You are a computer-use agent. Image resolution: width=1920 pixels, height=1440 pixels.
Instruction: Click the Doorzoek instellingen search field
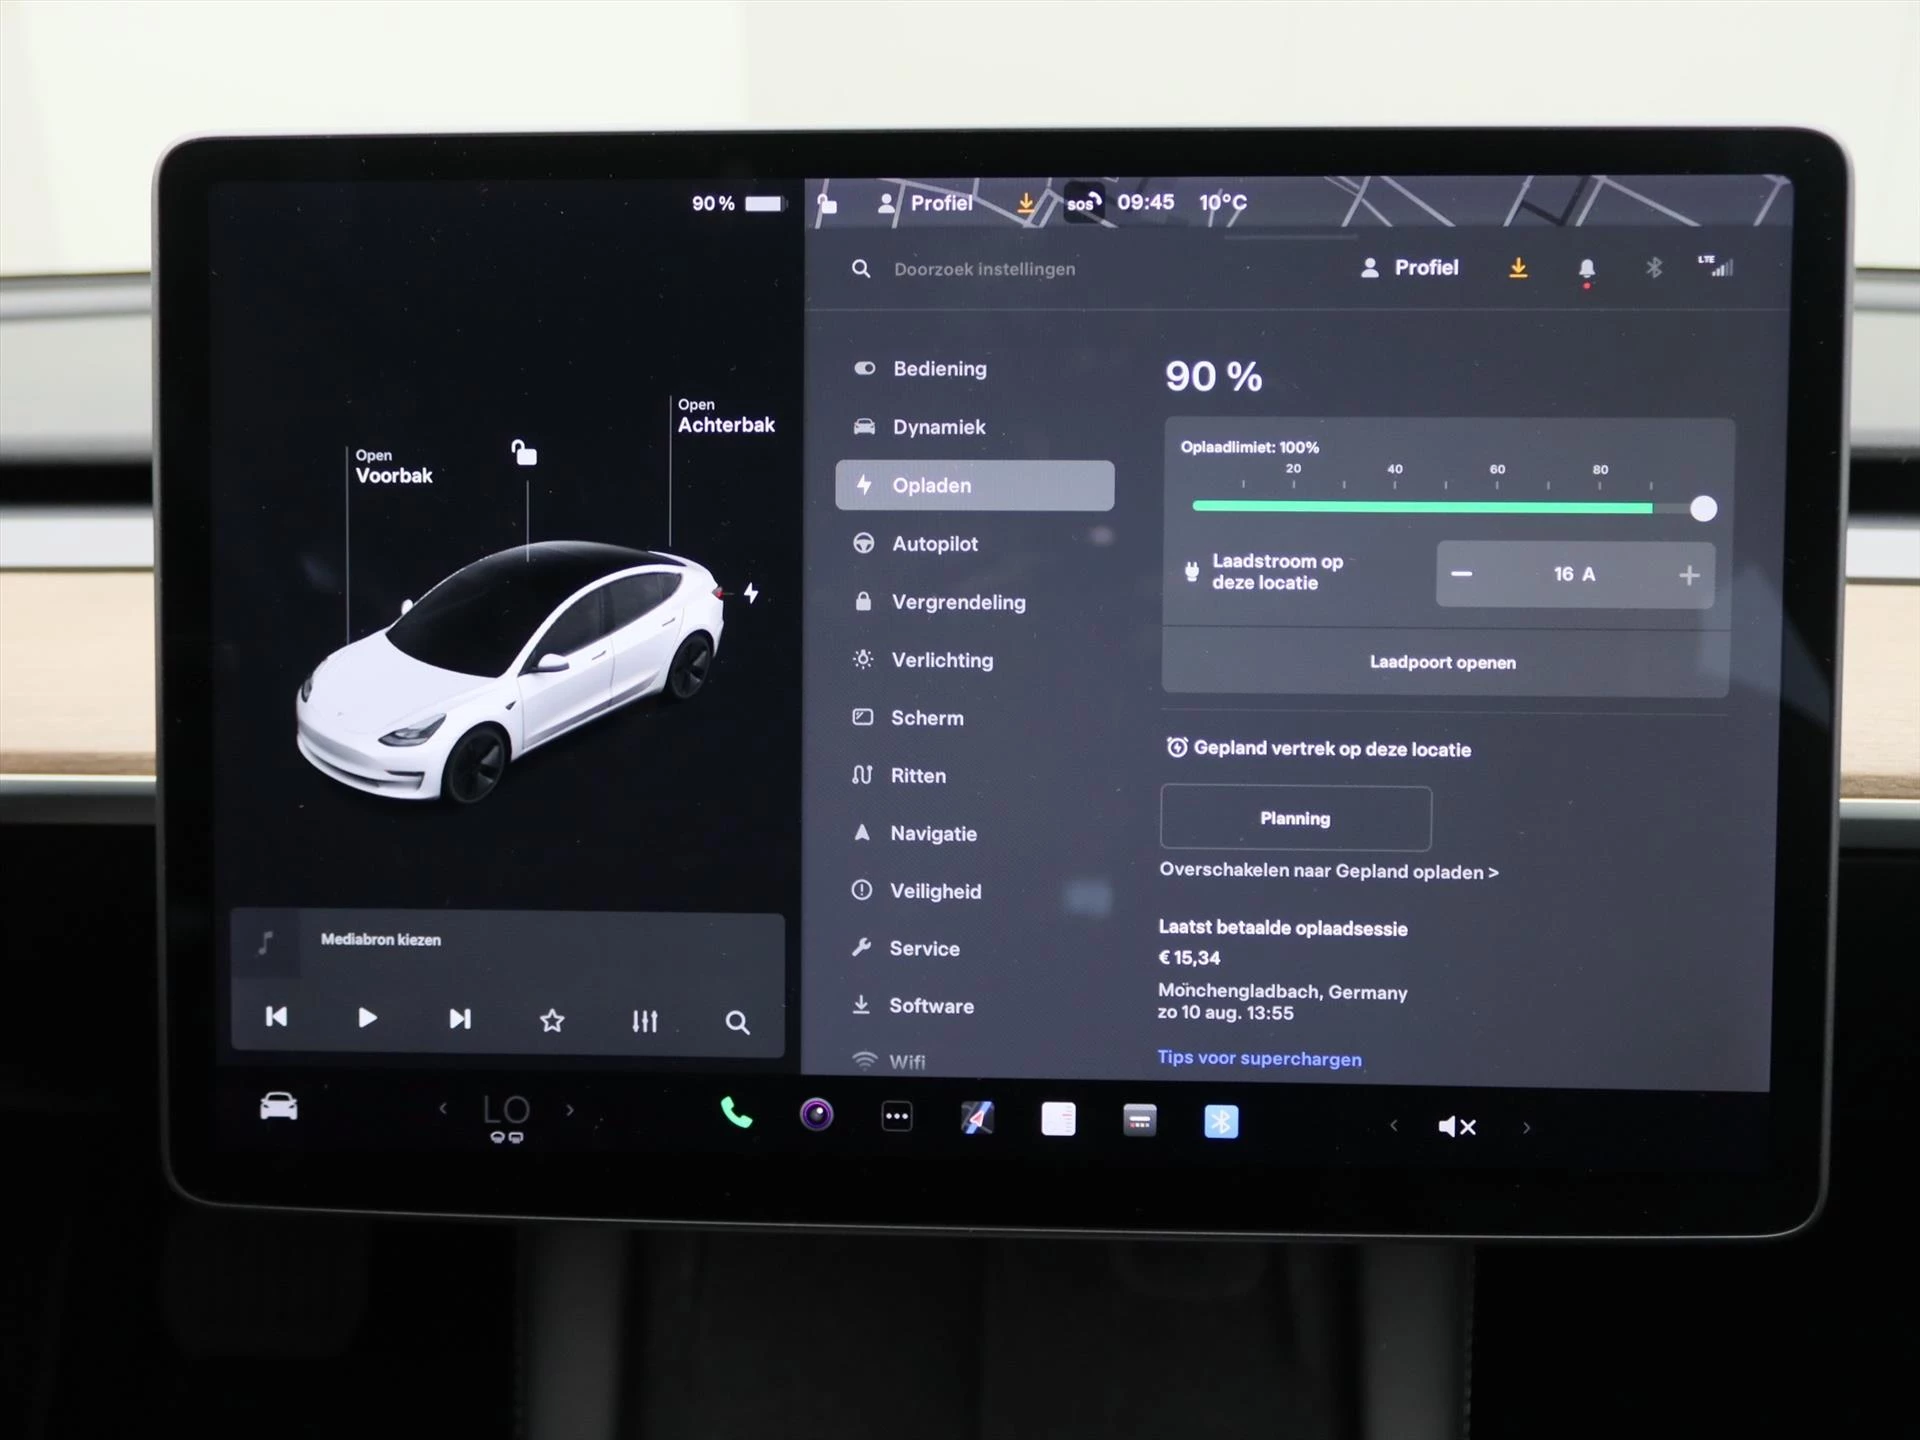click(985, 269)
